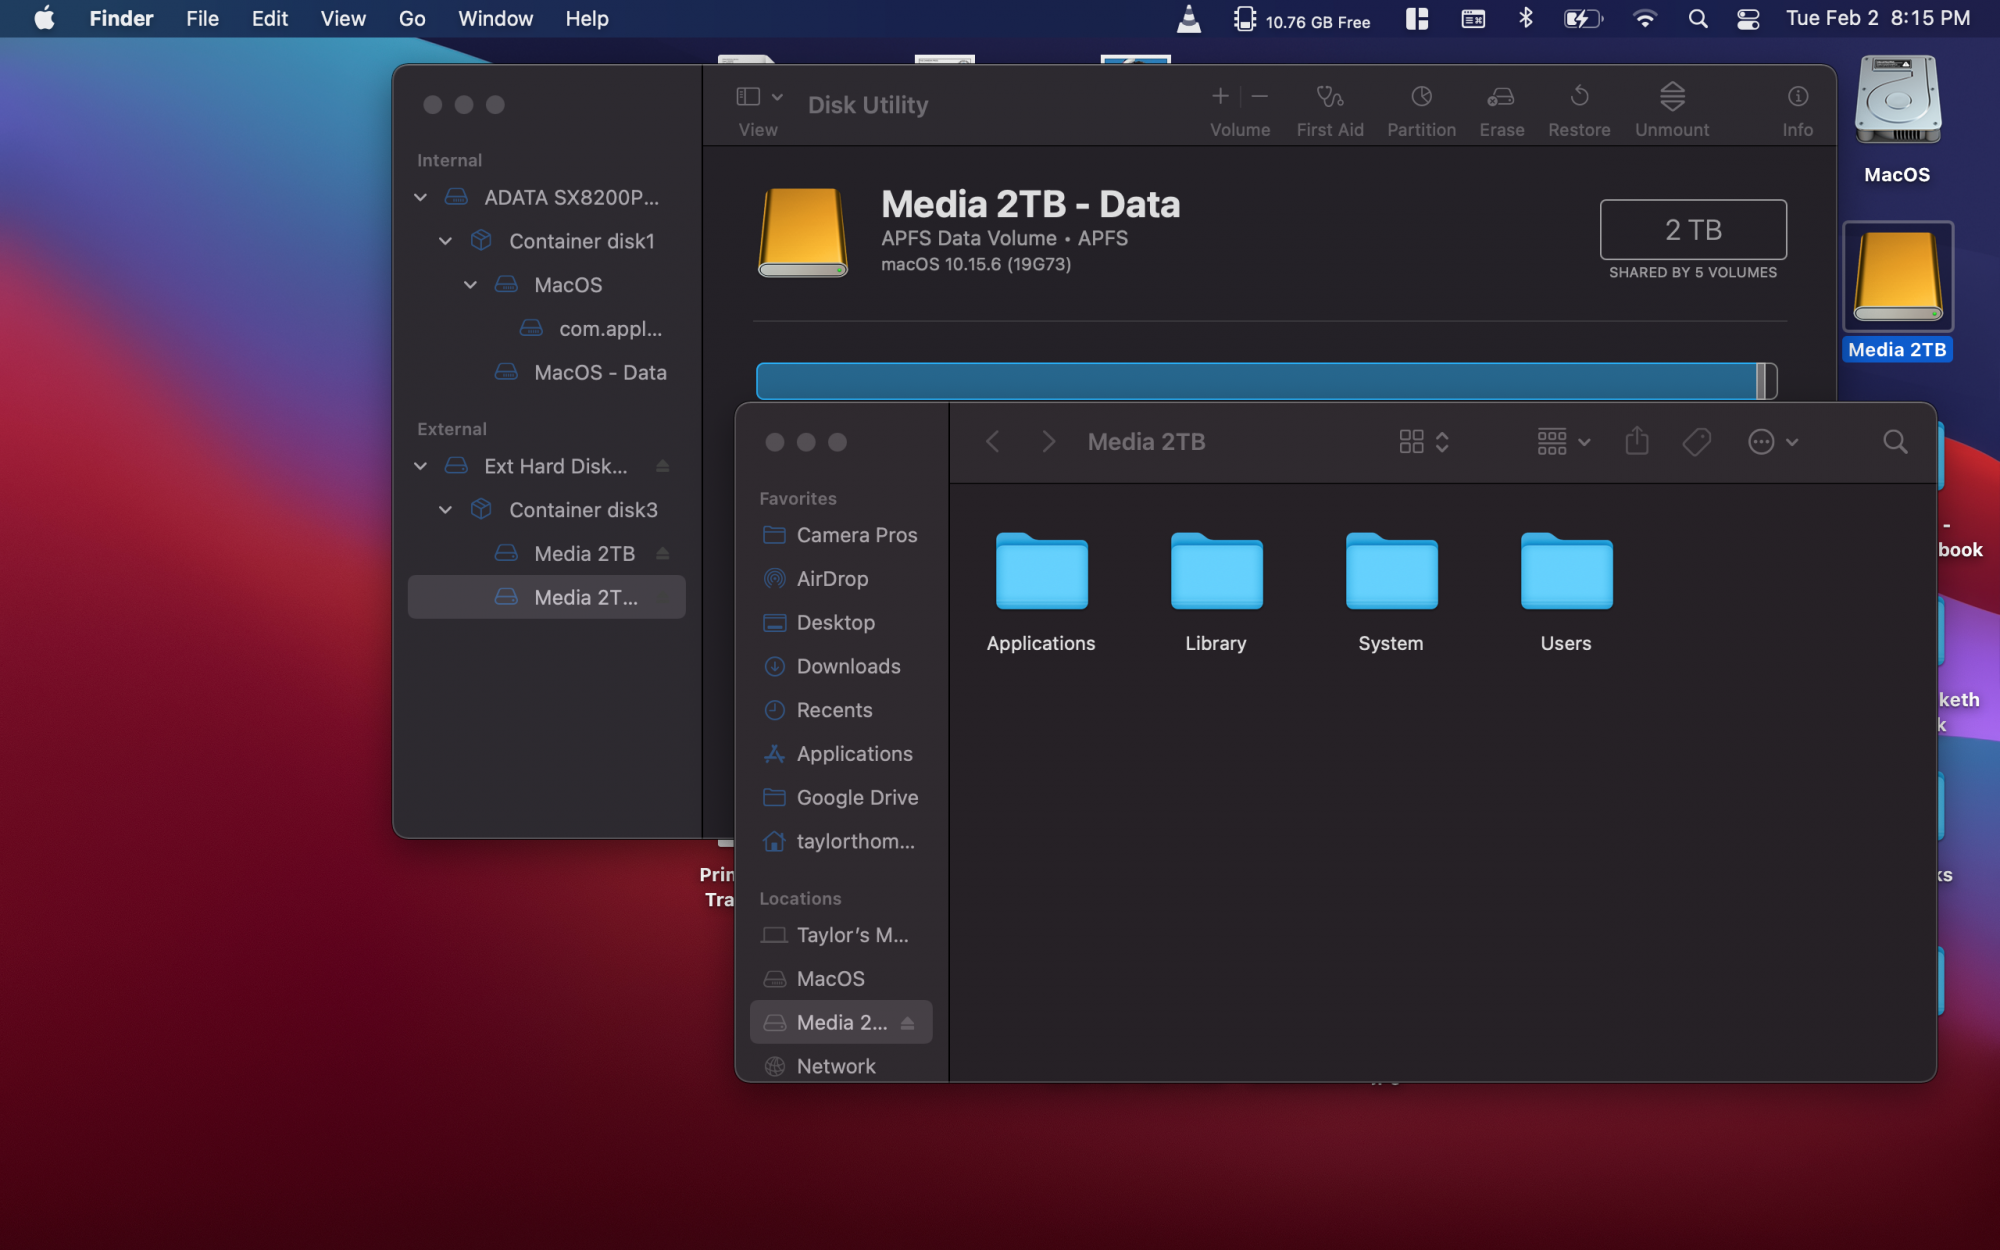Go back in Finder window
The image size is (2000, 1250).
(992, 441)
